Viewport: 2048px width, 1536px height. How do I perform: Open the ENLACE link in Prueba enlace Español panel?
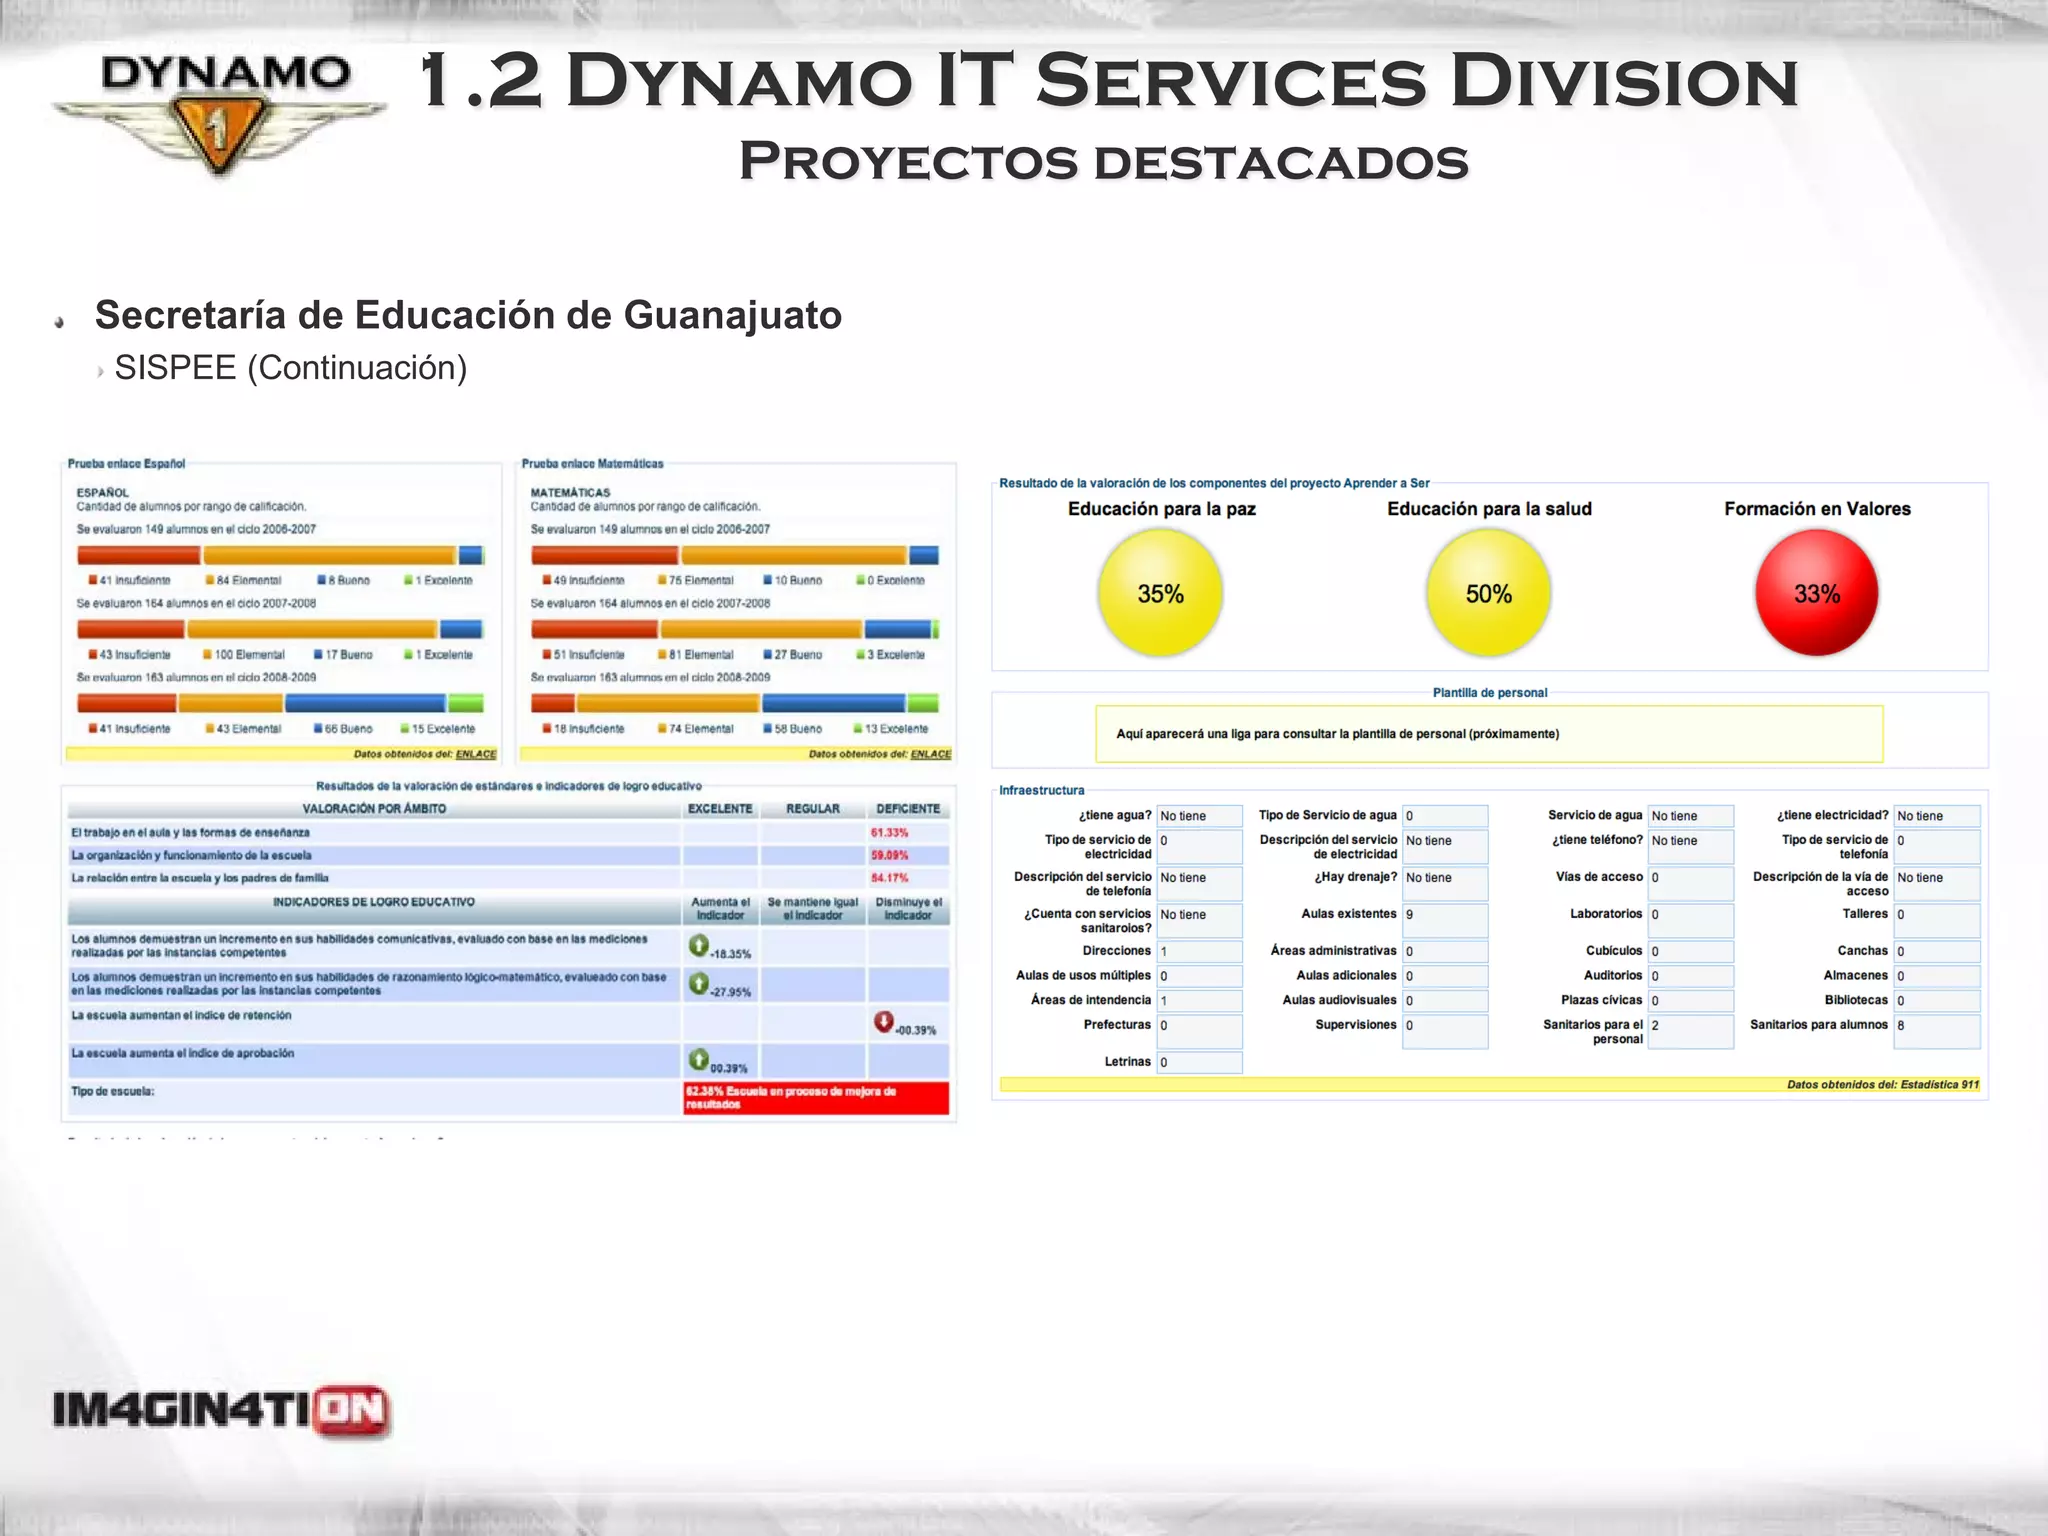[476, 754]
